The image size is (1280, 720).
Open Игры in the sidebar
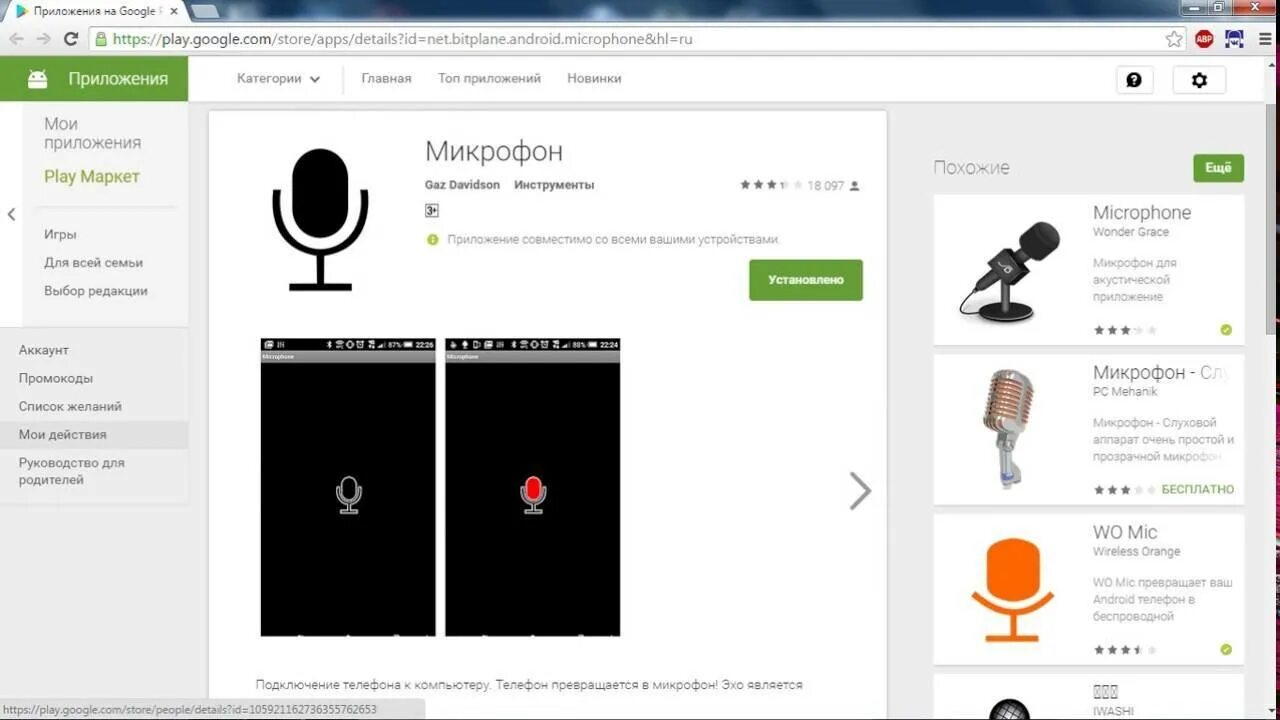[60, 234]
